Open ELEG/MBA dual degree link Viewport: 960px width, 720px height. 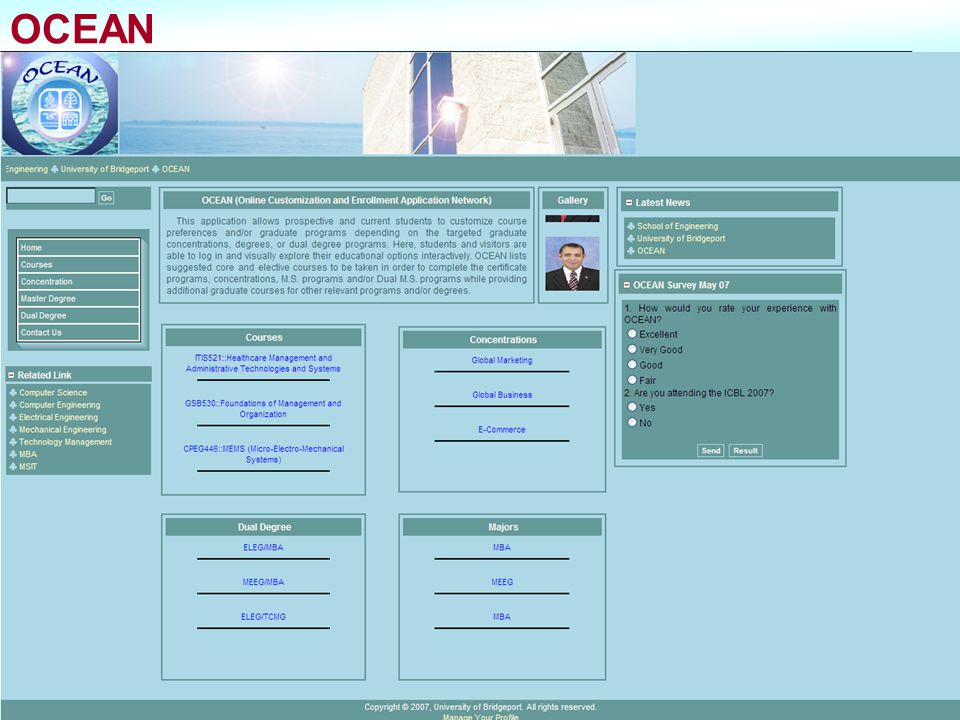click(263, 547)
